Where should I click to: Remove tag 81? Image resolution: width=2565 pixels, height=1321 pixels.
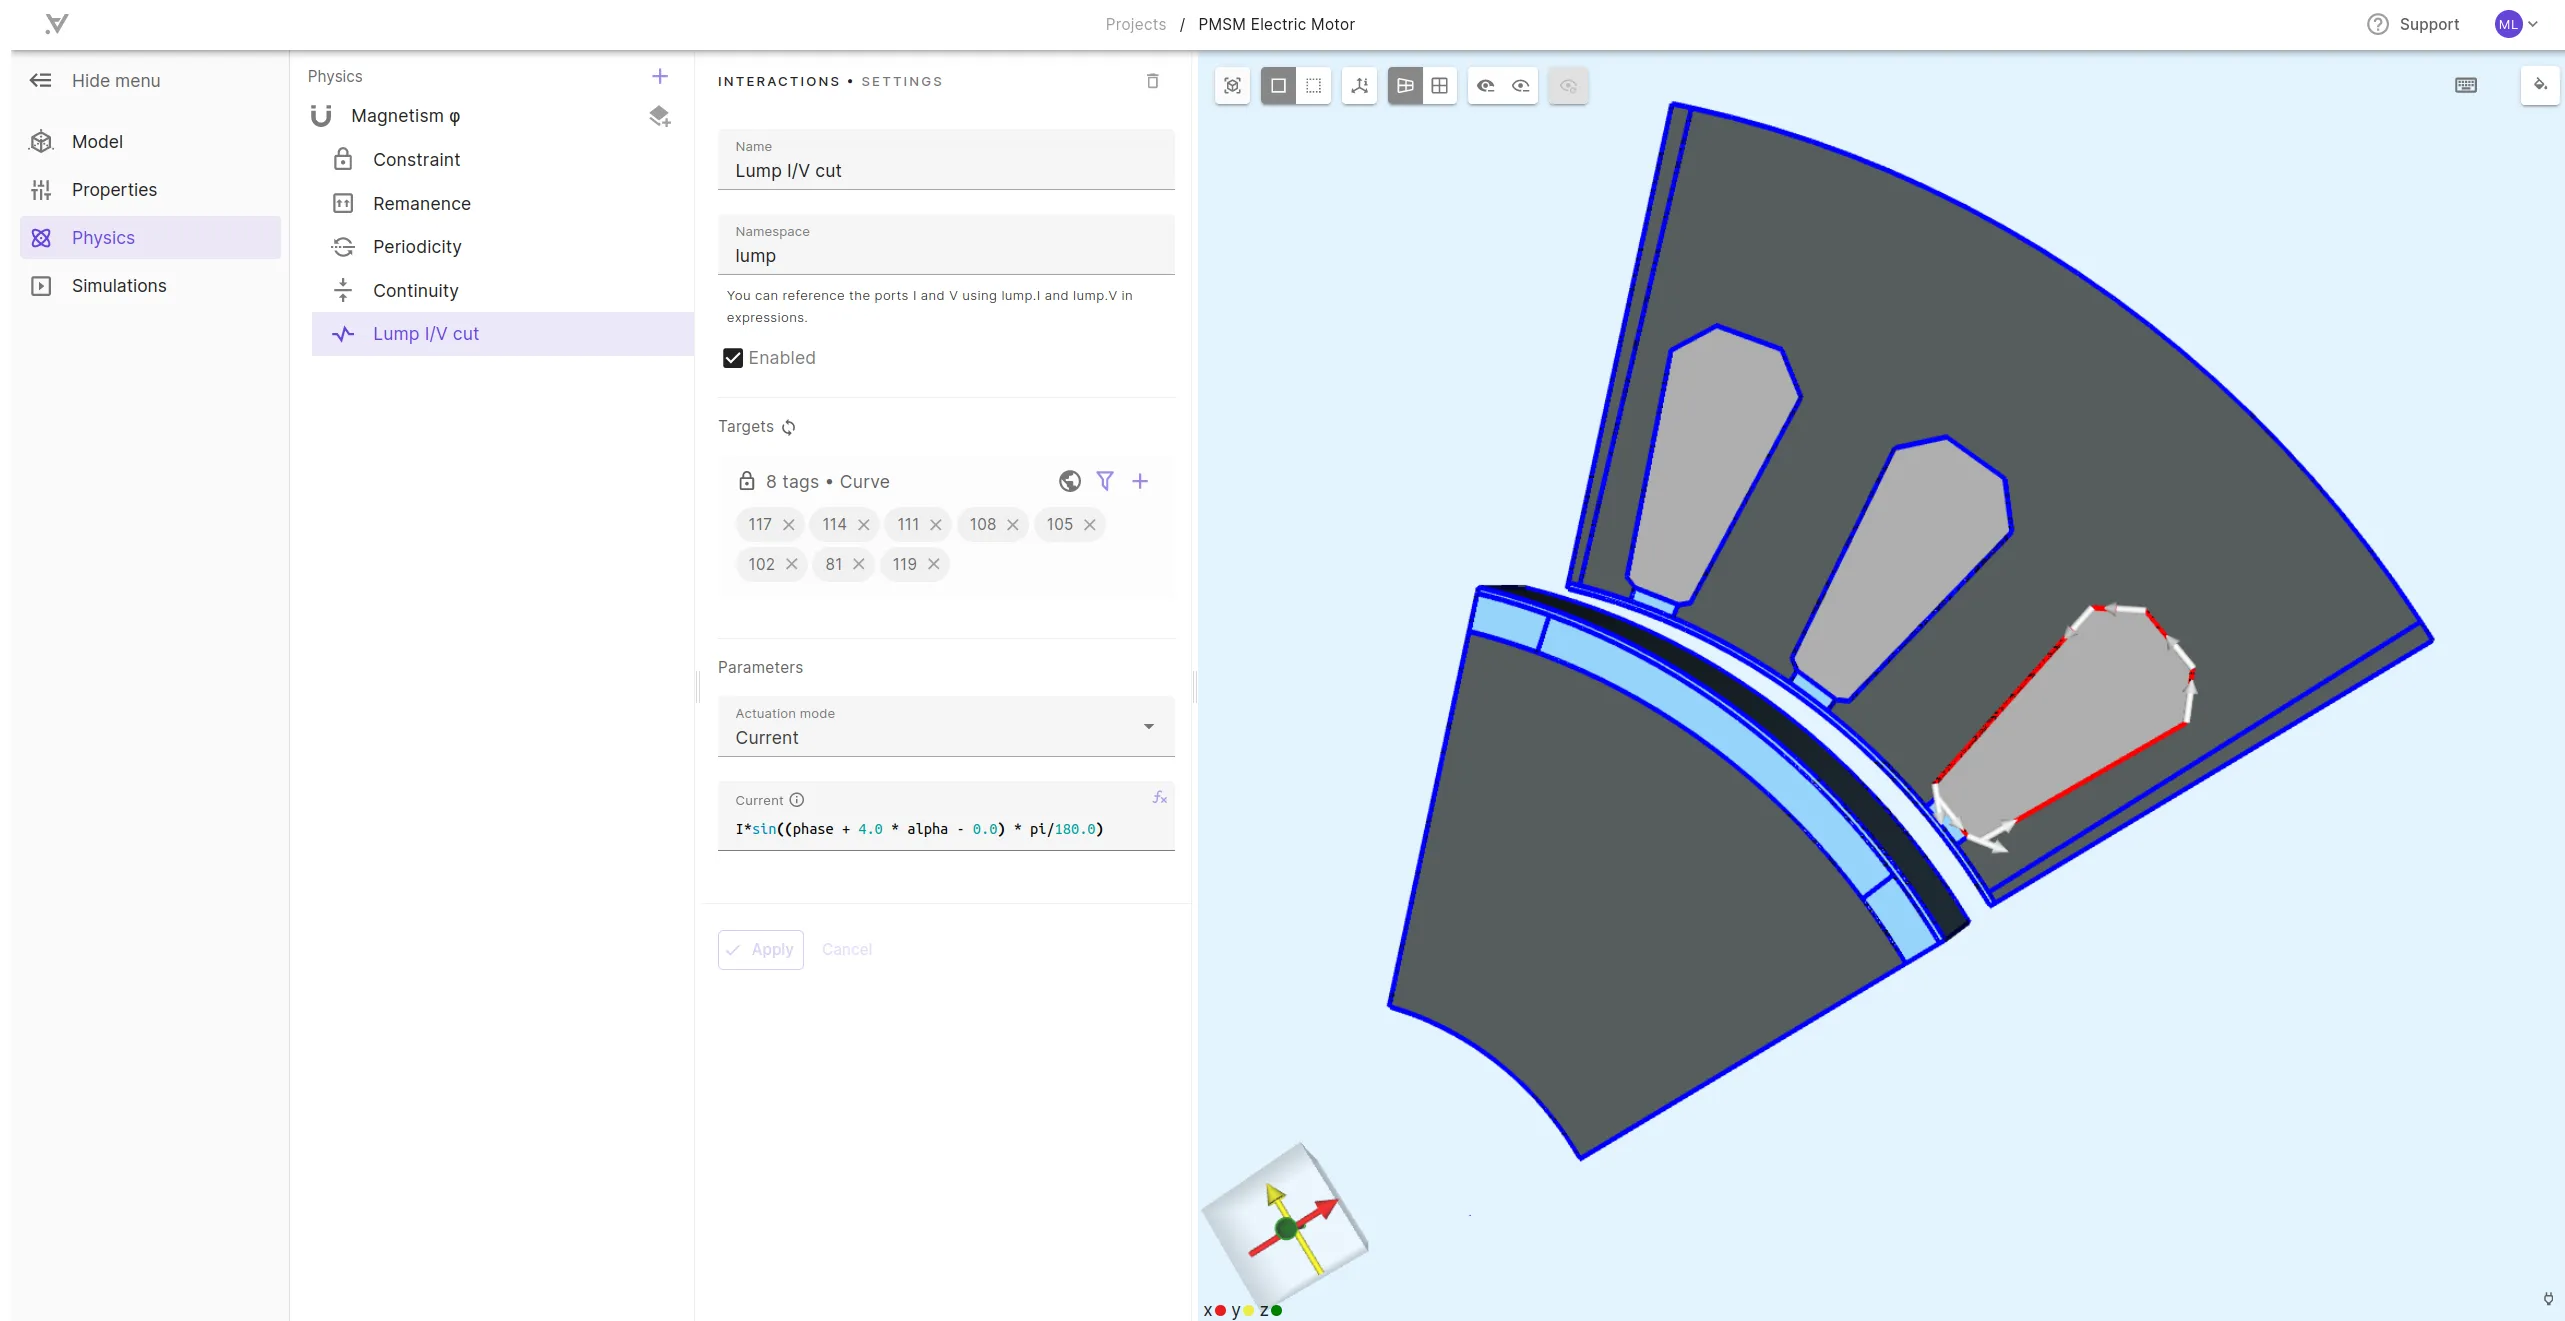coord(859,565)
